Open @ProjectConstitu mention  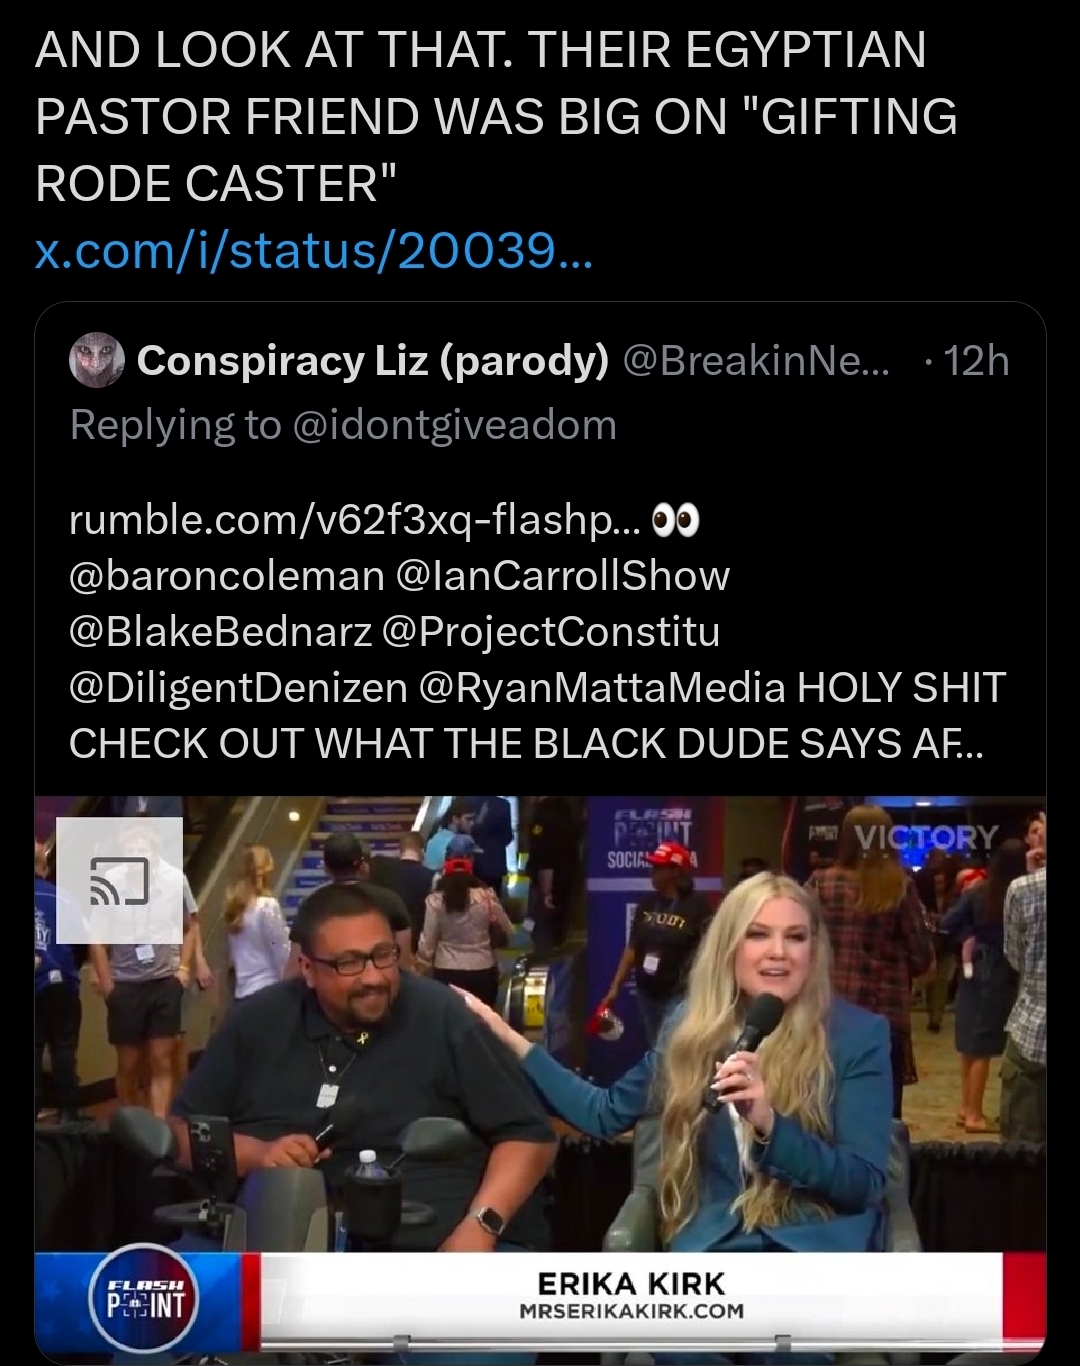pyautogui.click(x=551, y=632)
